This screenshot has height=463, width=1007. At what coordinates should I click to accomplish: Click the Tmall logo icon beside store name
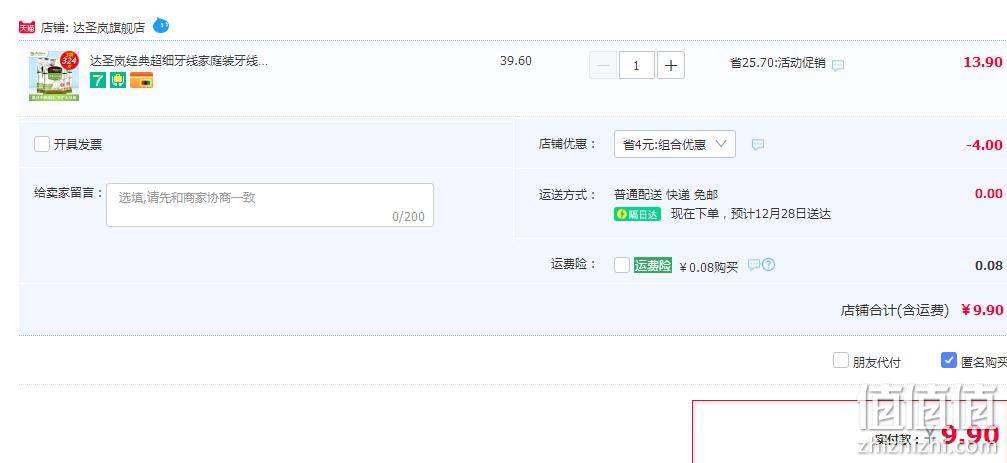(x=27, y=27)
